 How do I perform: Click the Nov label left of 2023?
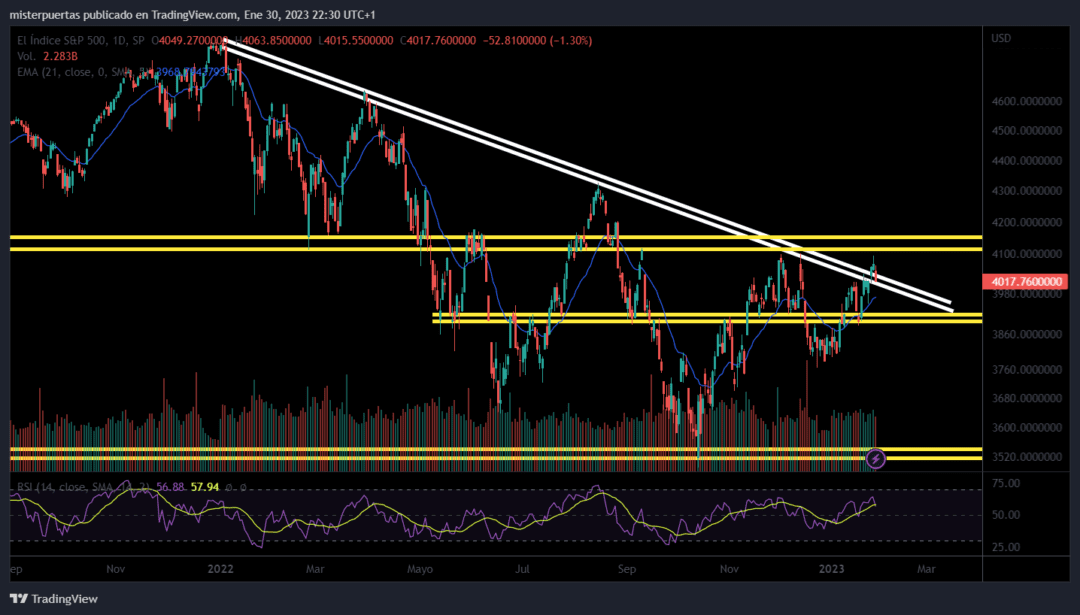(x=729, y=569)
